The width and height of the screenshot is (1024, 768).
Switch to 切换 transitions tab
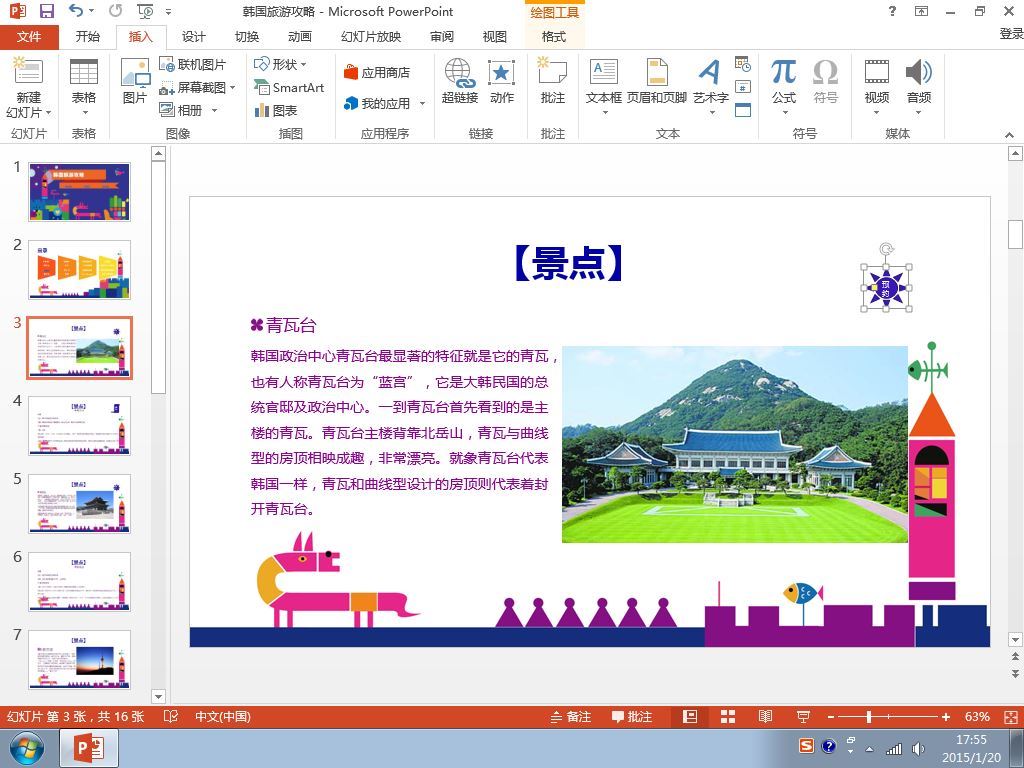(247, 37)
